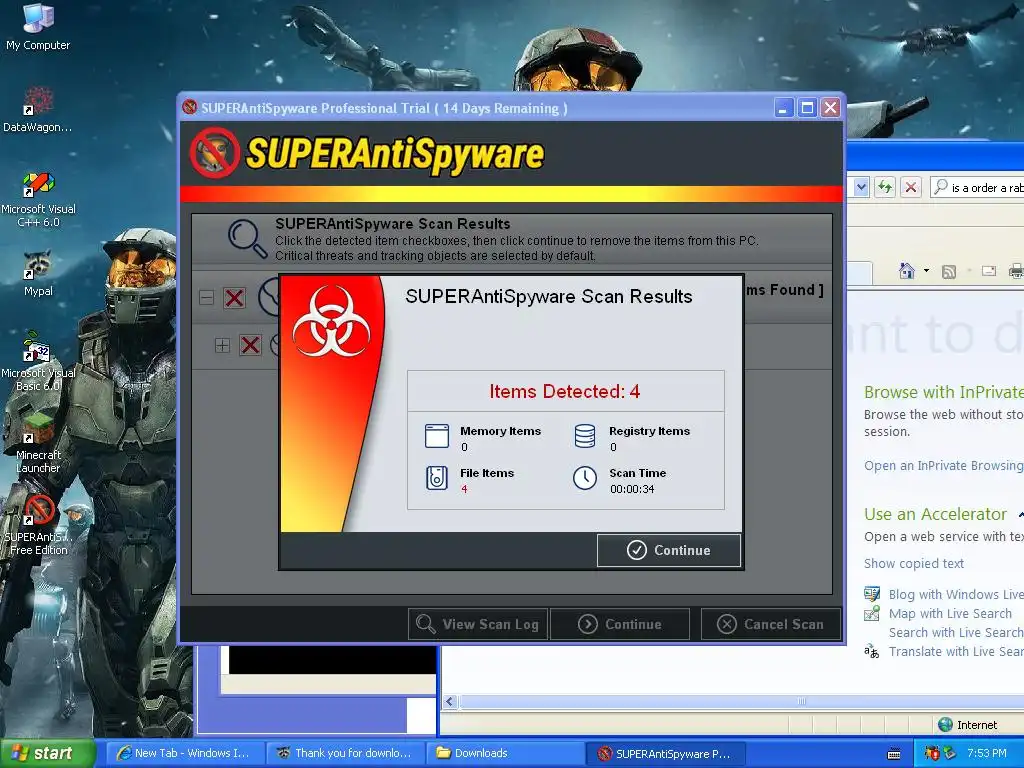Click the Show copied text link
Viewport: 1024px width, 768px height.
pyautogui.click(x=914, y=564)
